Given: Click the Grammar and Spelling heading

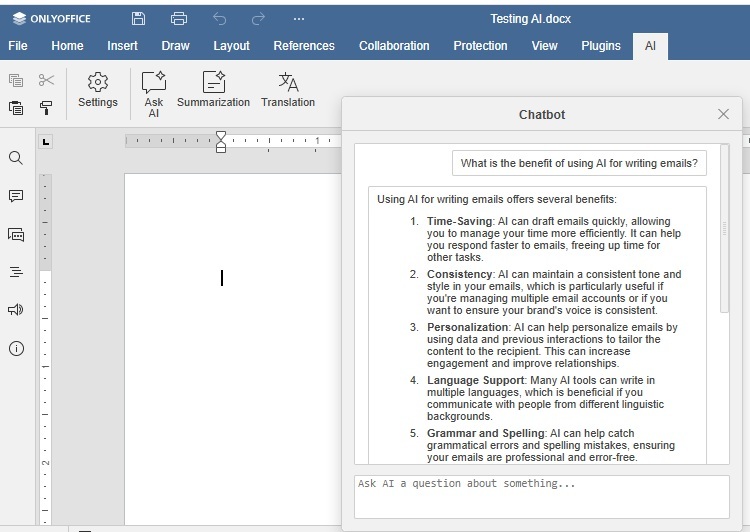Looking at the screenshot, I should pyautogui.click(x=485, y=433).
